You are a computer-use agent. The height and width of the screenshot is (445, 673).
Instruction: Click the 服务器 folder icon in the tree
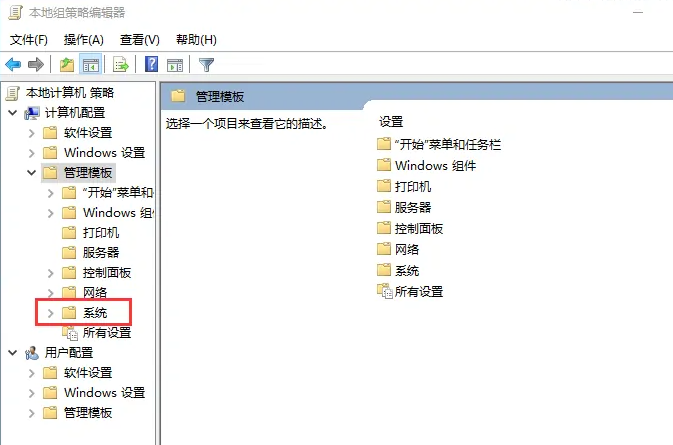click(69, 252)
